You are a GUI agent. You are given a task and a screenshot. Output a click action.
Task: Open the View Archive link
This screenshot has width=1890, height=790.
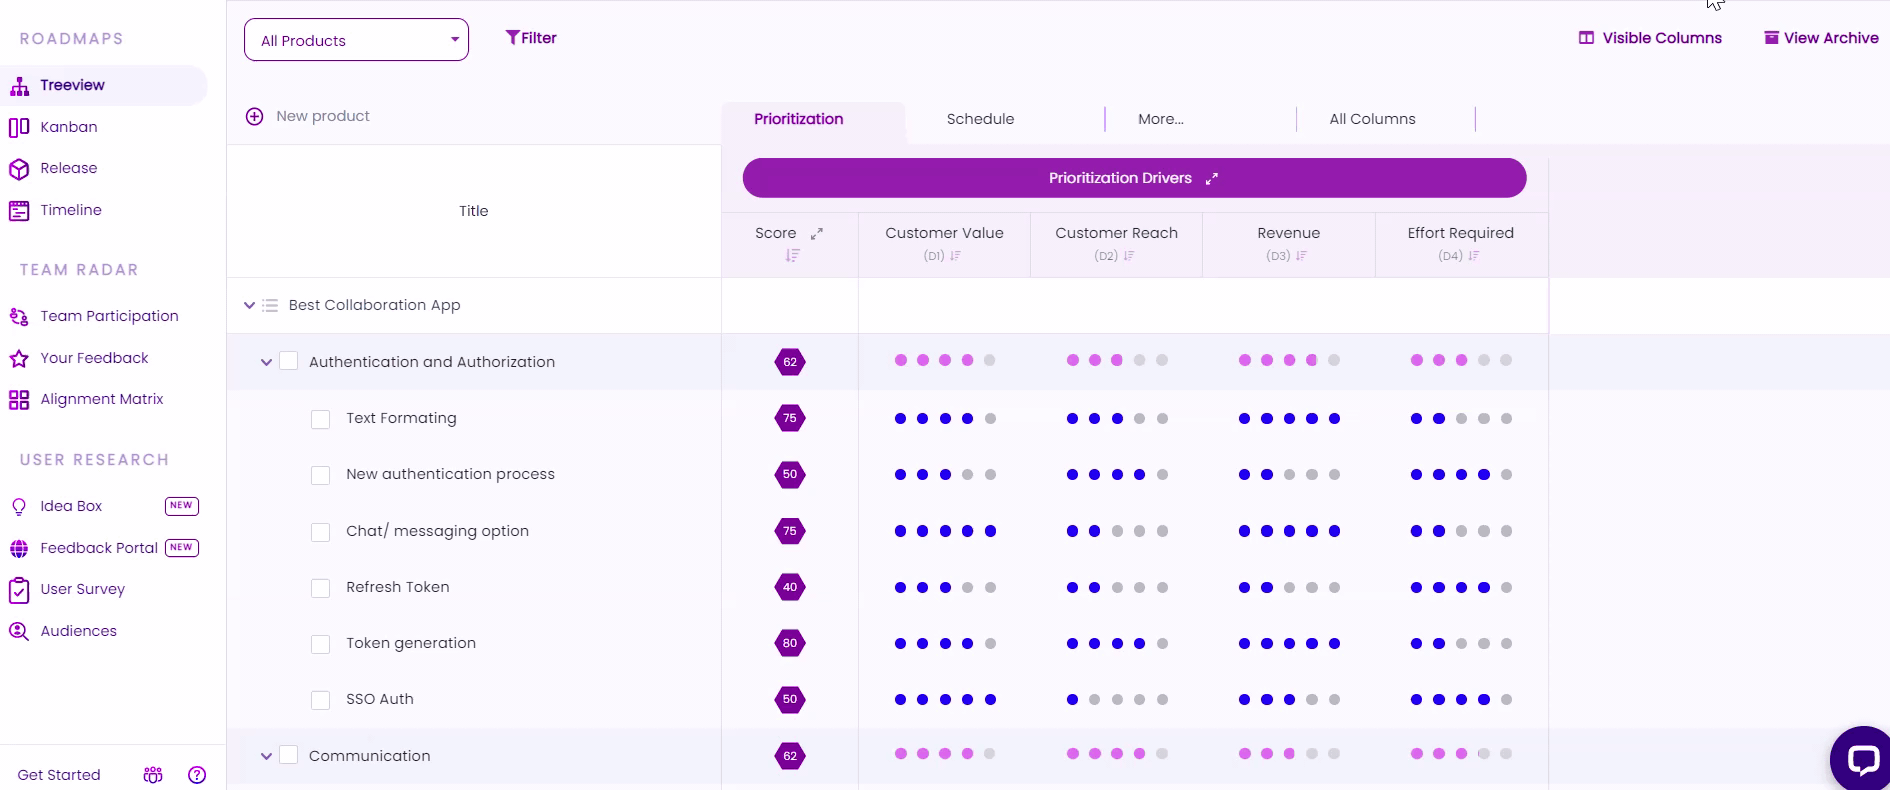[1821, 38]
